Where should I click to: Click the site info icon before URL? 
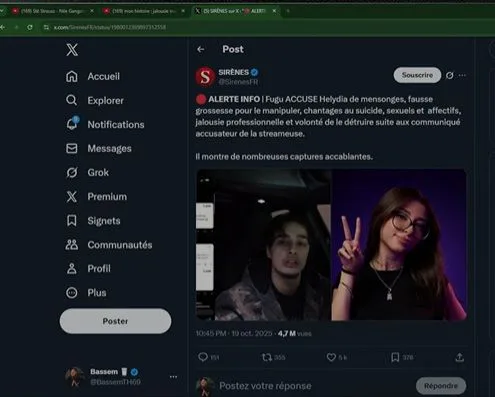click(x=46, y=27)
